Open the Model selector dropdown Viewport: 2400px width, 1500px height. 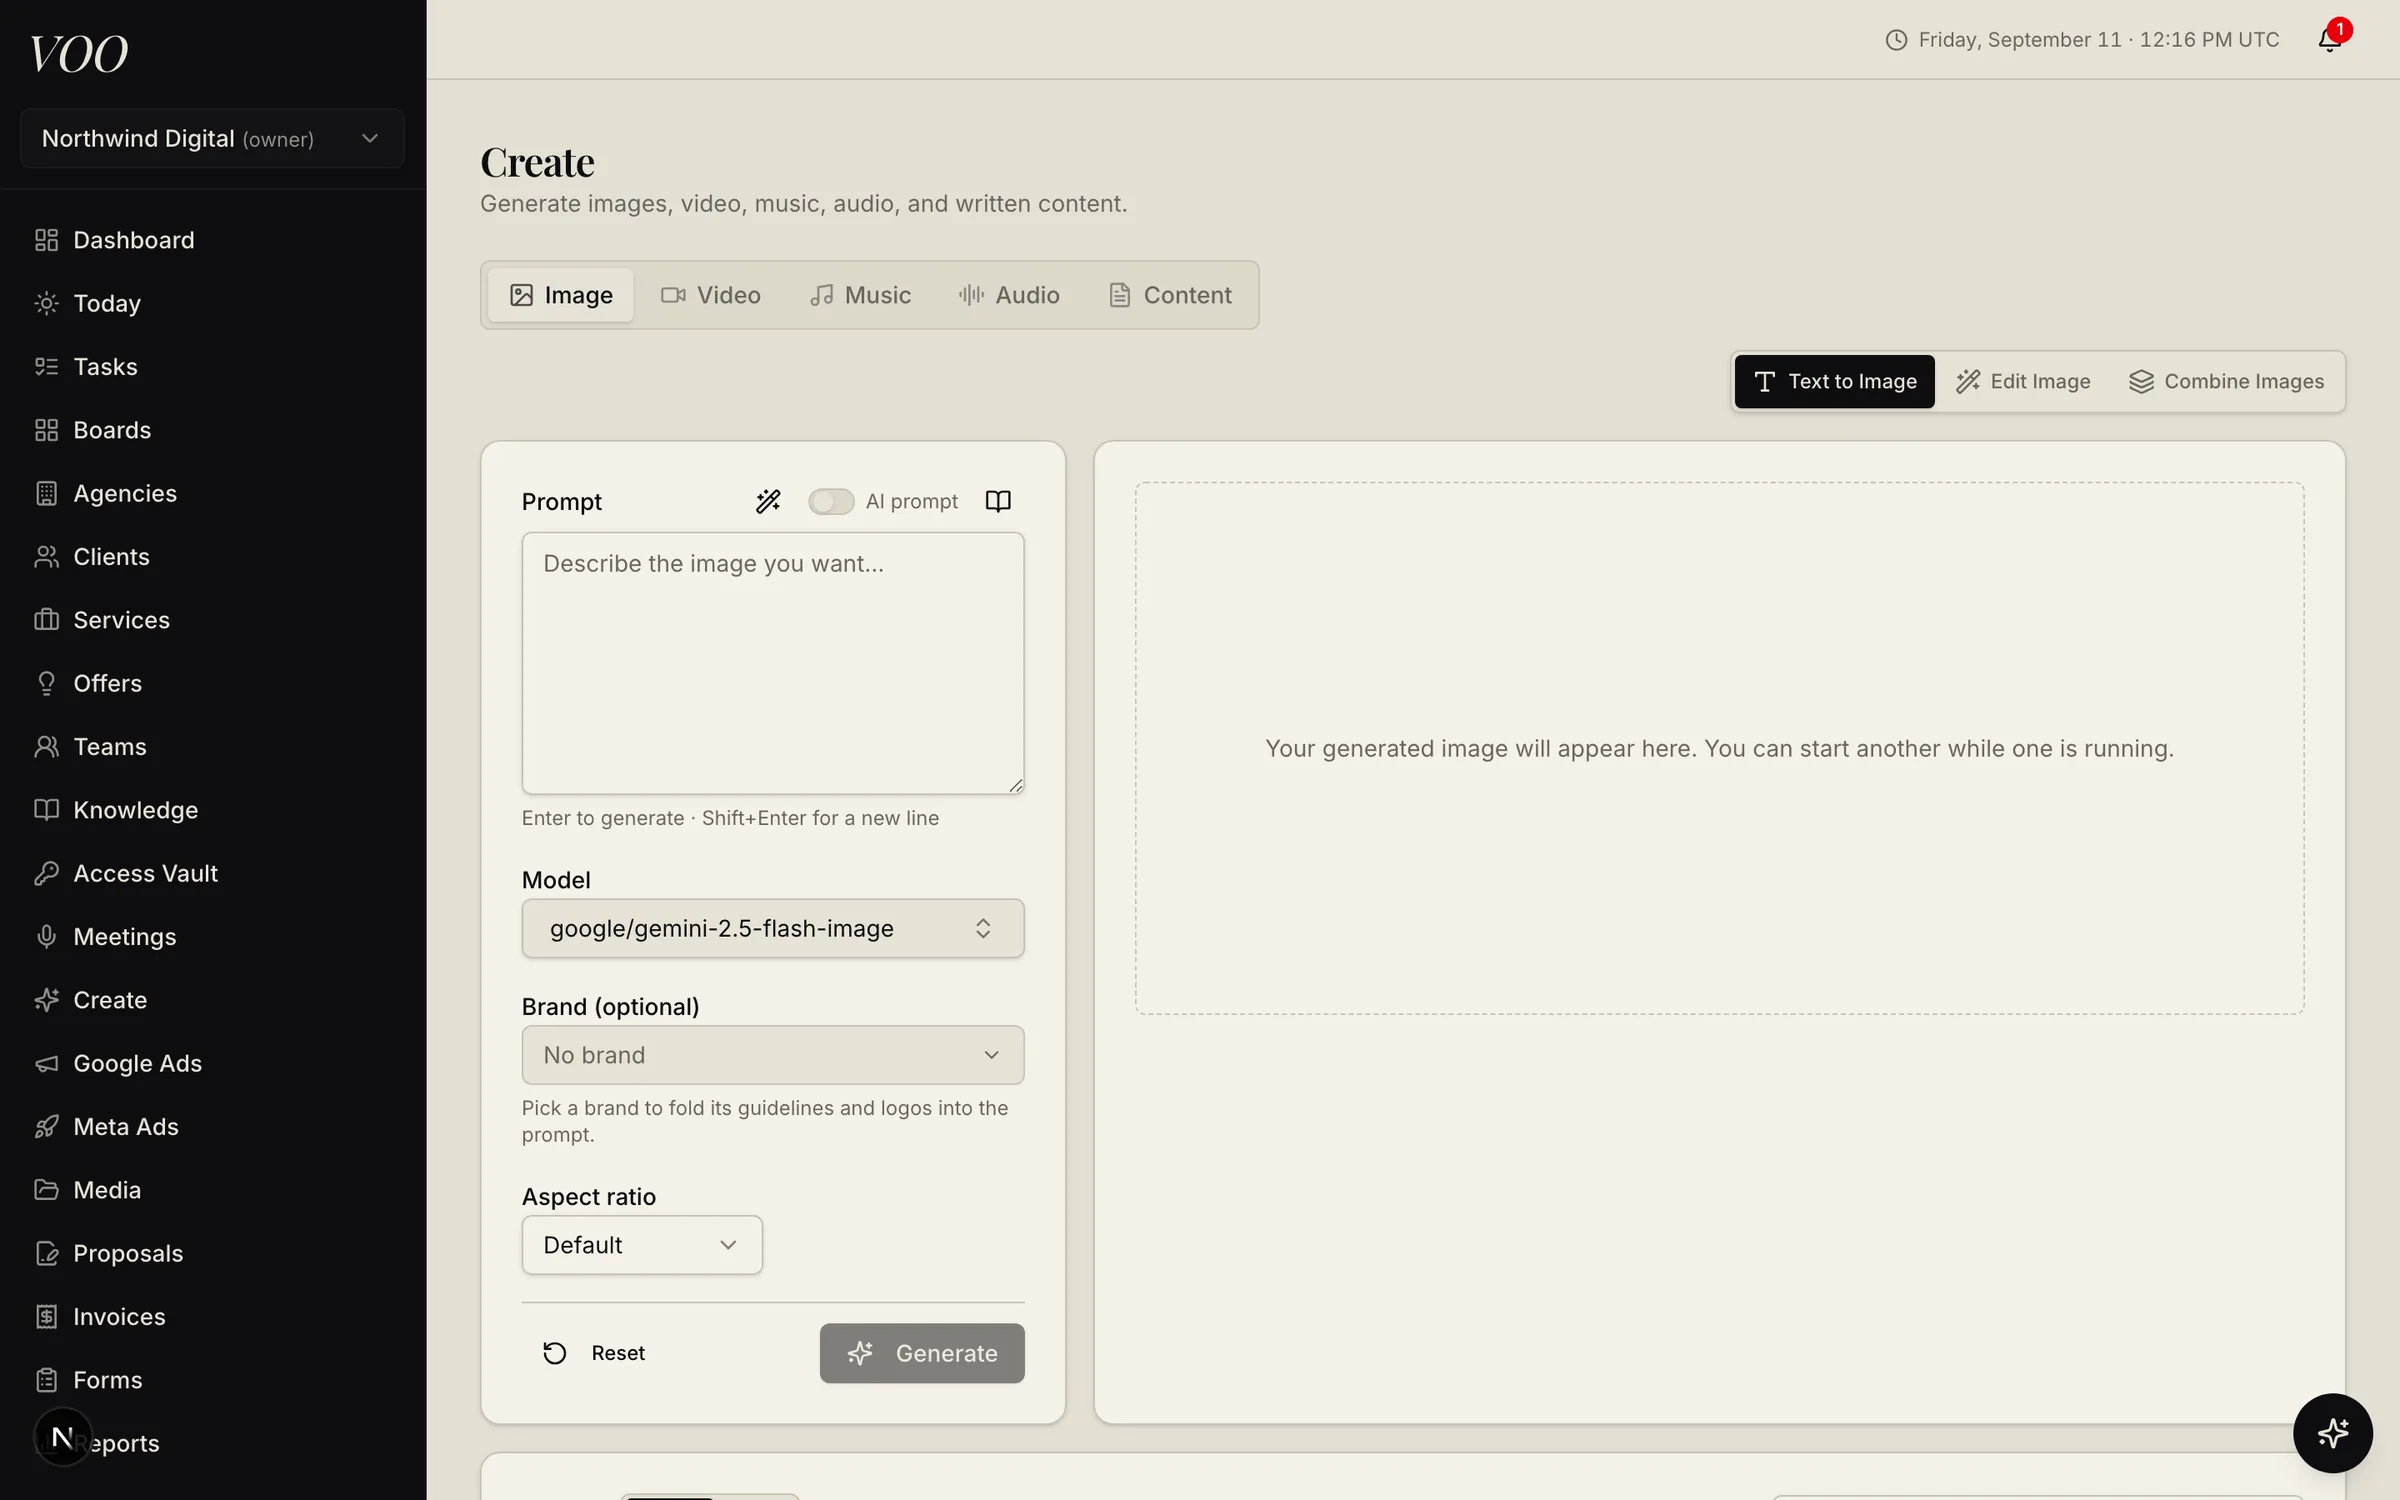click(x=773, y=928)
